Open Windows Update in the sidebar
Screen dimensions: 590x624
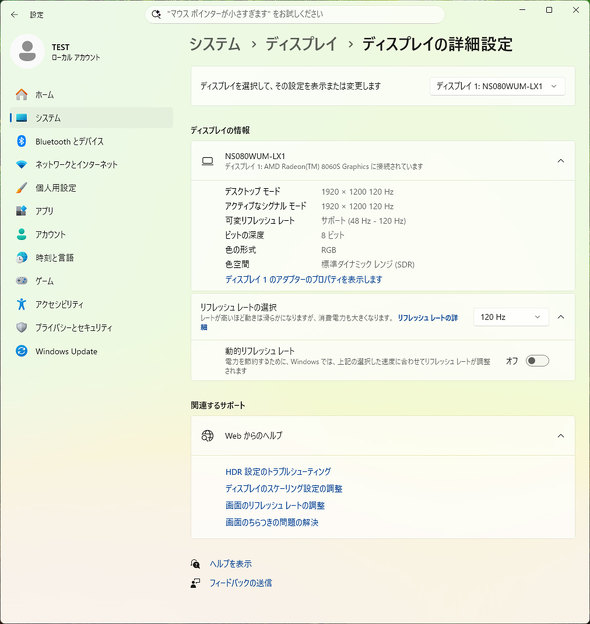pyautogui.click(x=91, y=351)
